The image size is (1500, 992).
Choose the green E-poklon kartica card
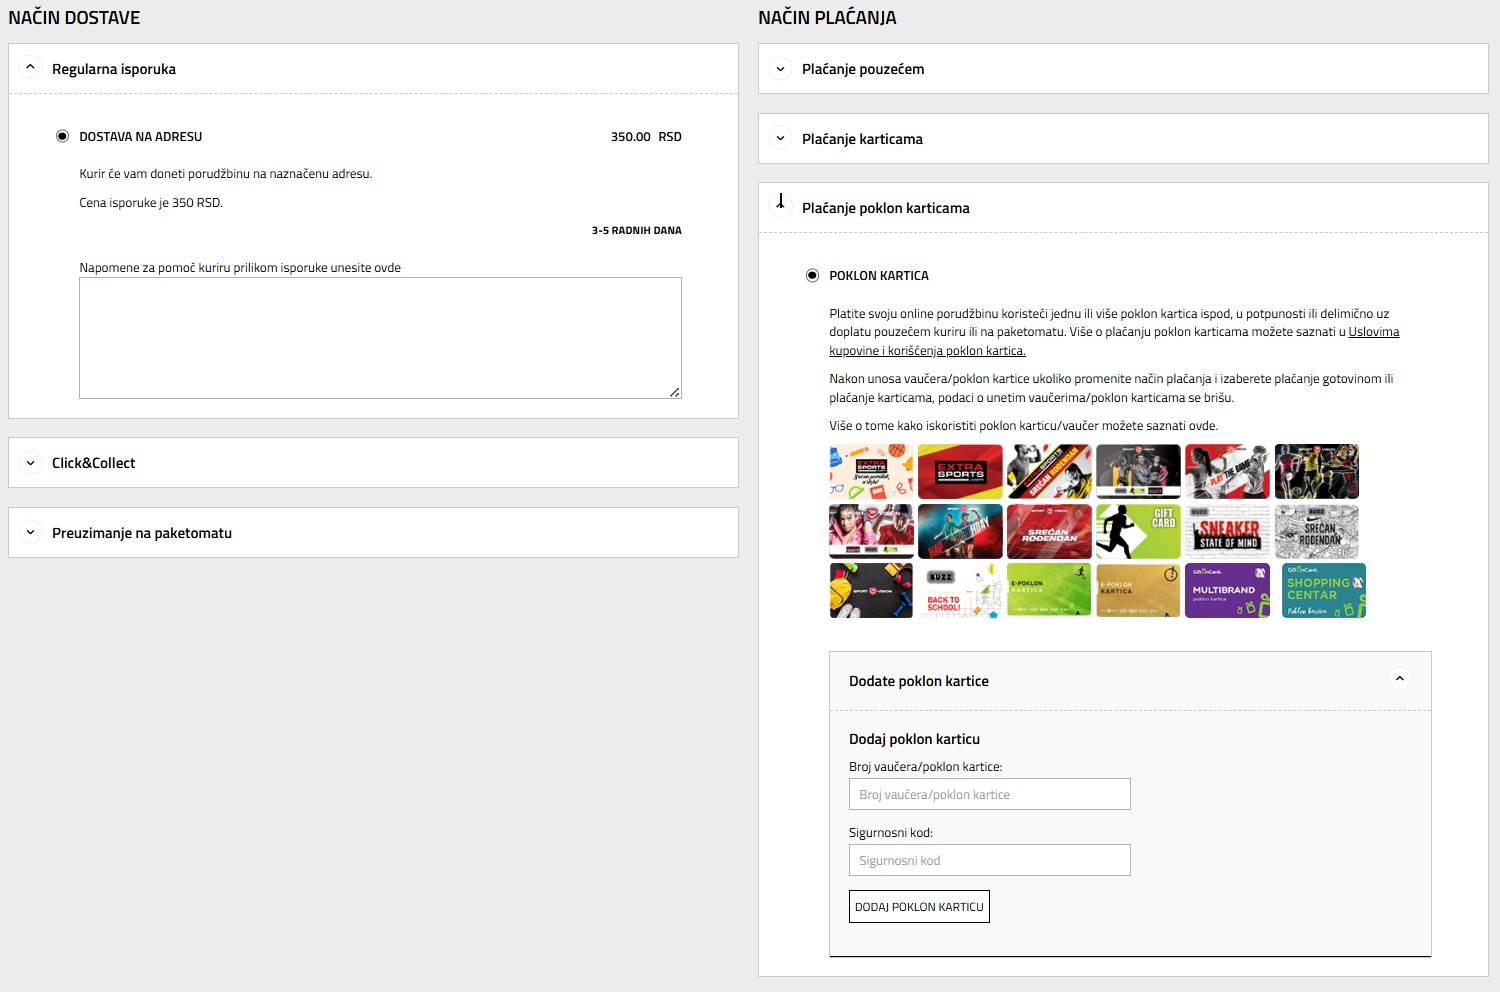click(1049, 591)
